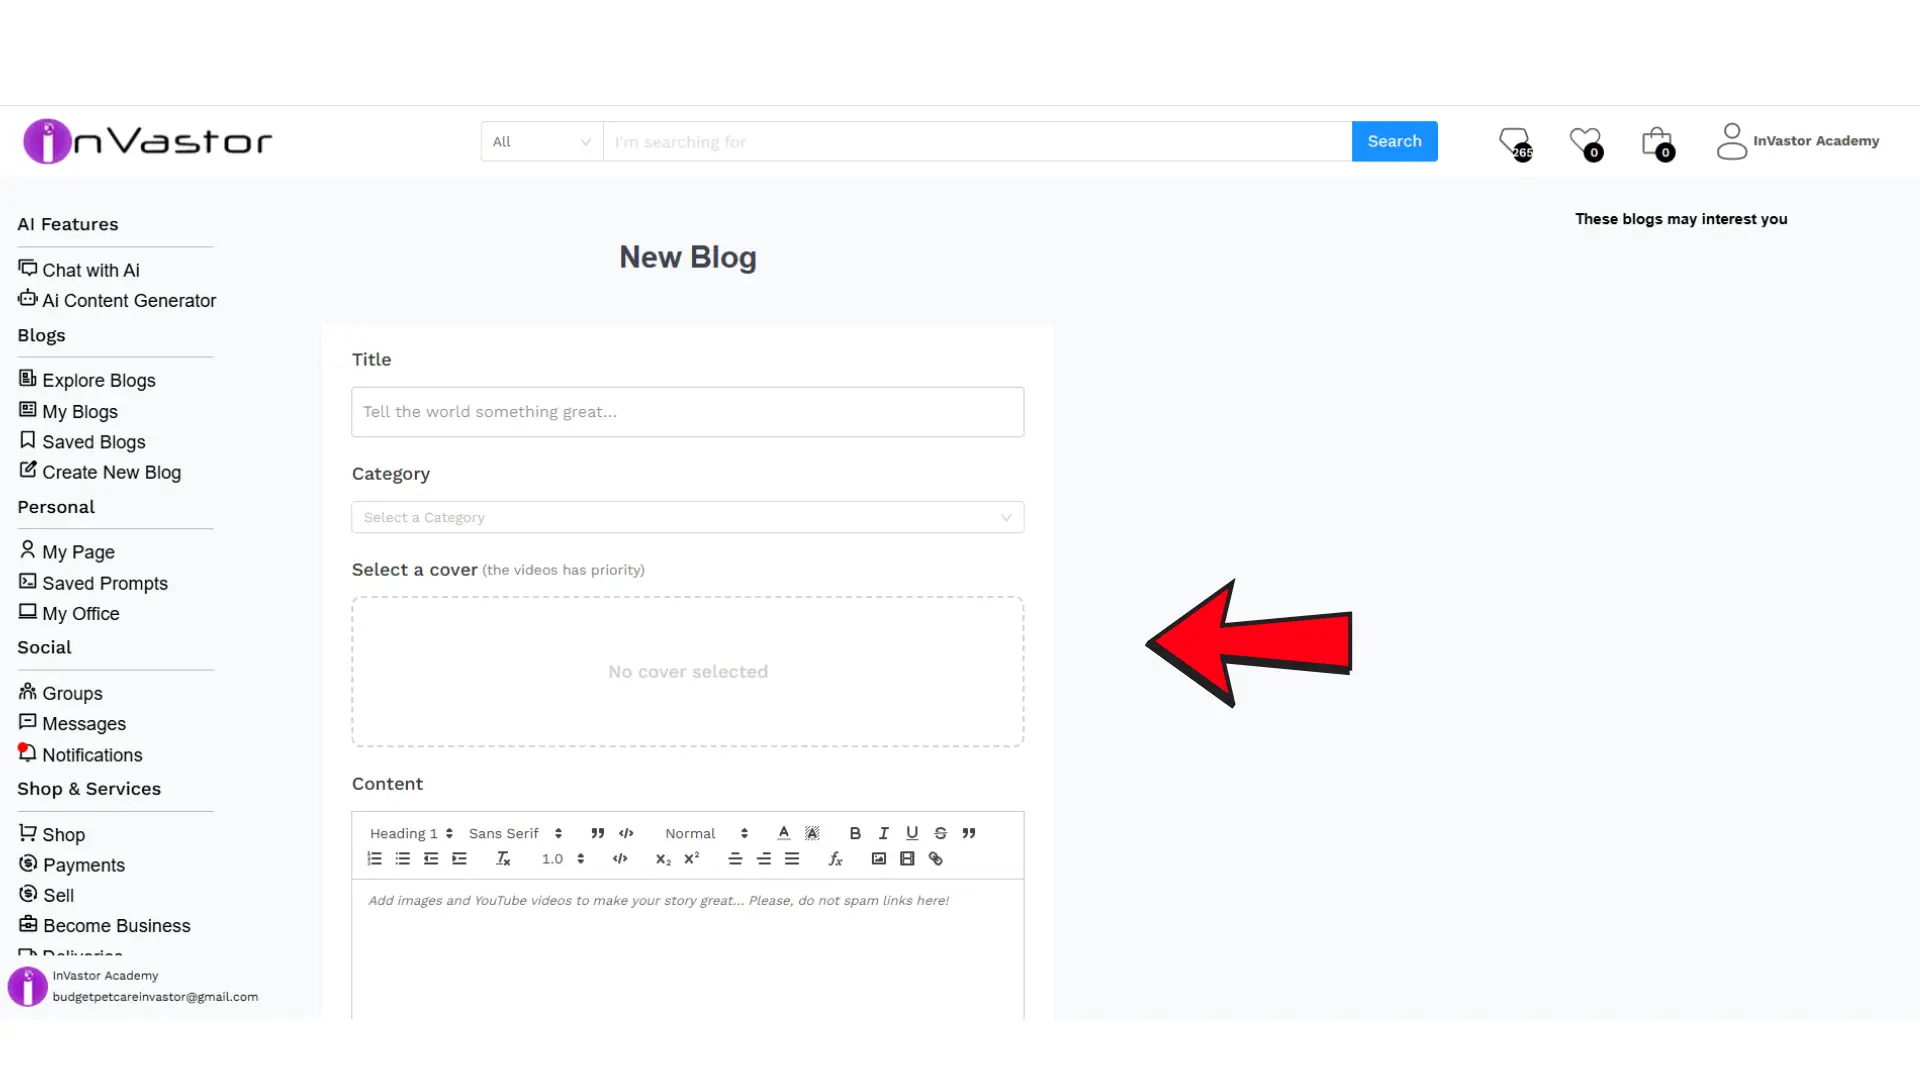This screenshot has height=1080, width=1920.
Task: Open the wishlist heart icon
Action: [x=1585, y=142]
